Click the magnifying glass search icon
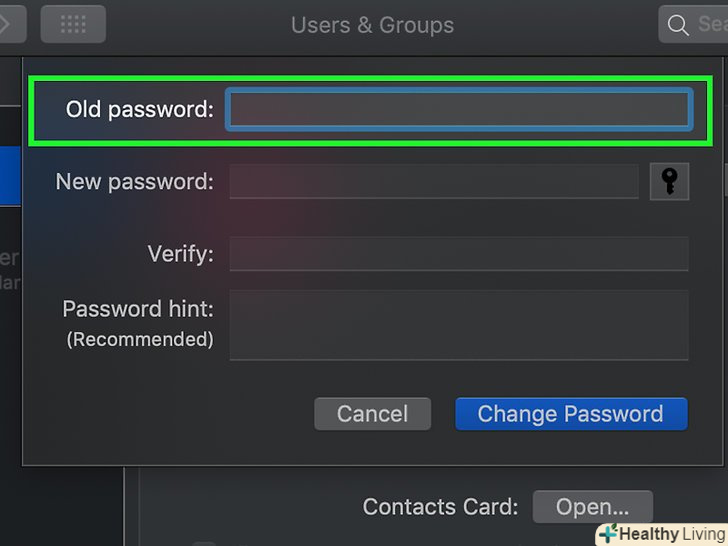Viewport: 728px width, 546px height. coord(678,25)
